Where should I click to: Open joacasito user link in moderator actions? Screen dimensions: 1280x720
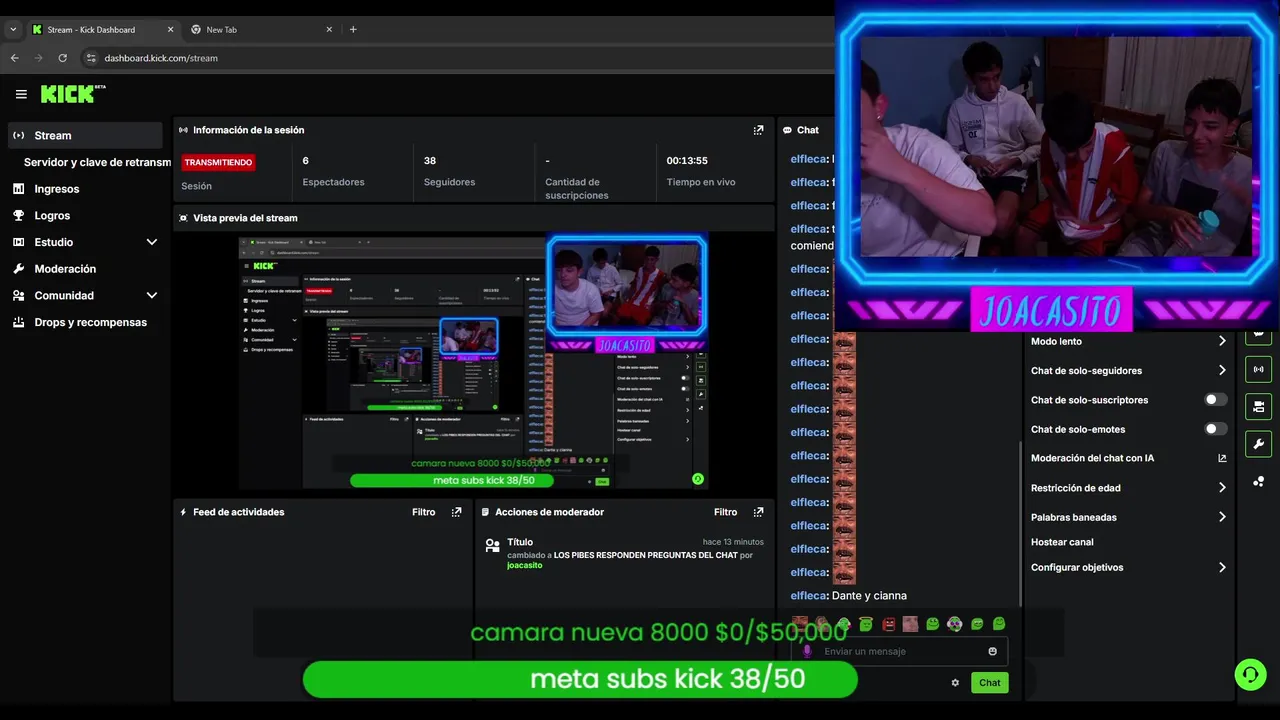[524, 566]
